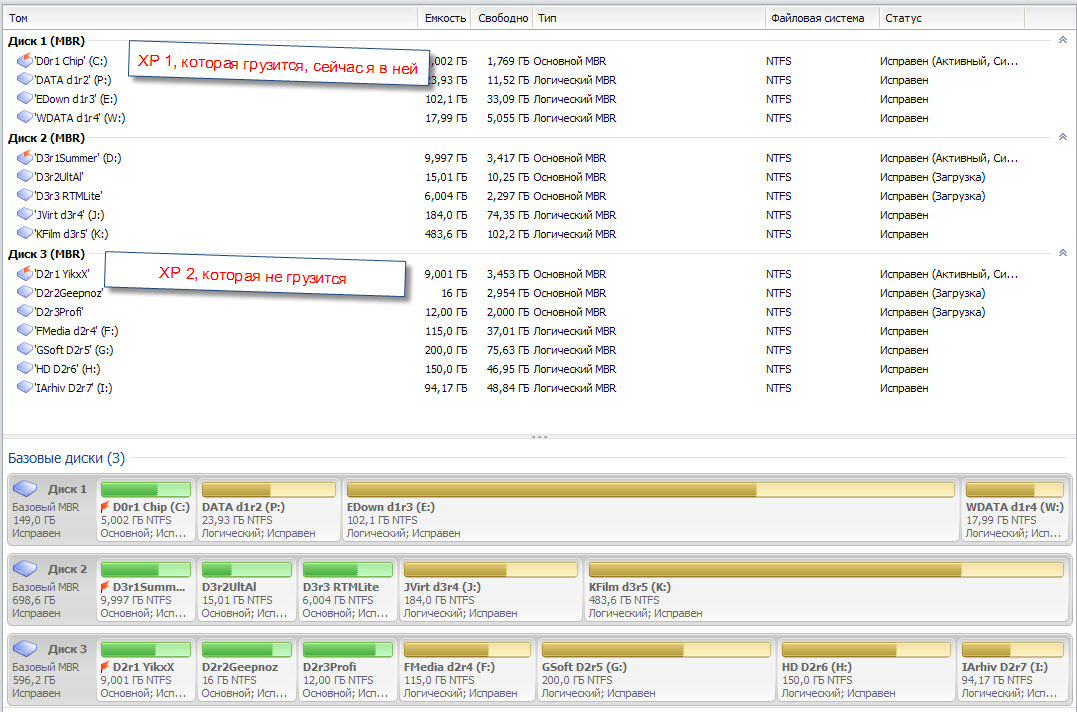Select FMedia d2r4 (F:) partition block in disk map

[467, 669]
